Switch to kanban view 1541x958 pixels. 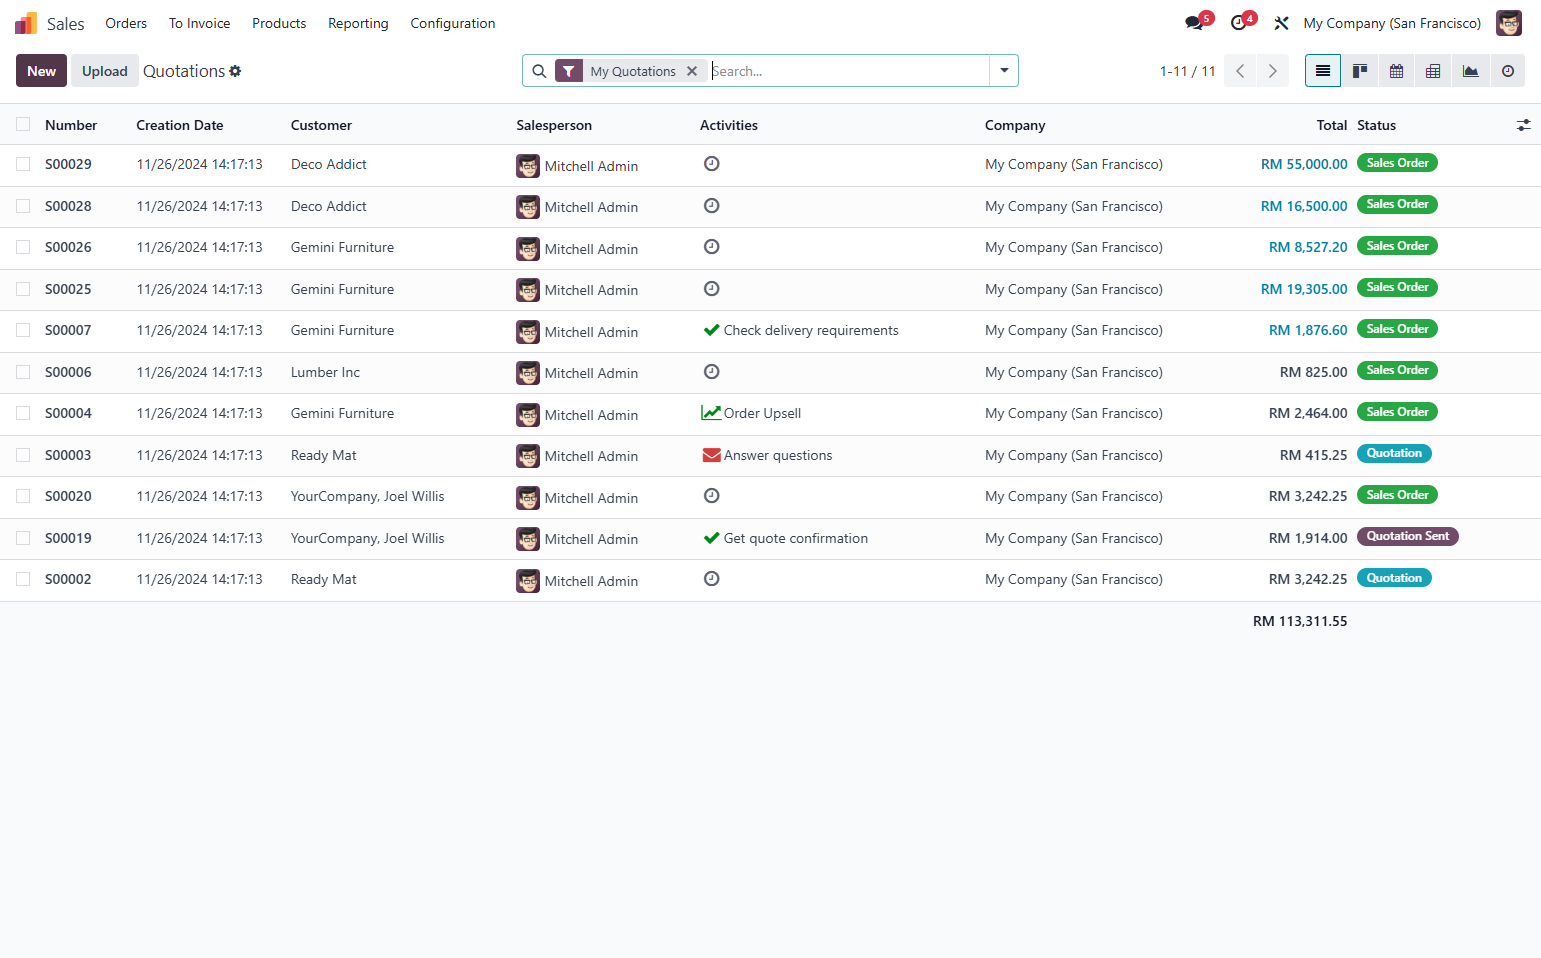[1360, 71]
